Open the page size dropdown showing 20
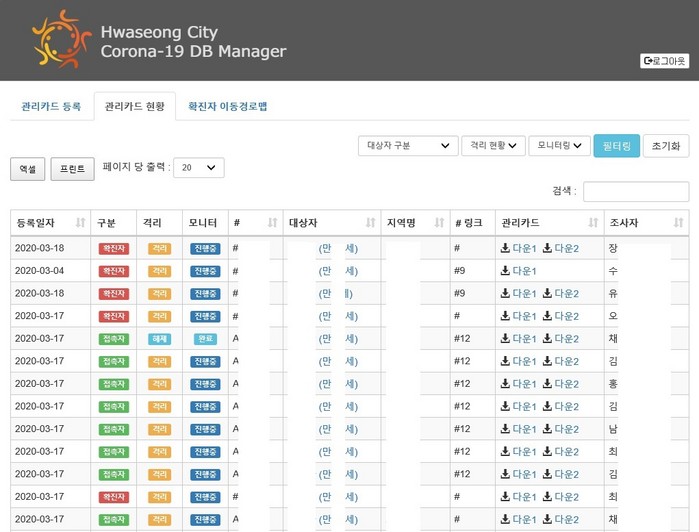The height and width of the screenshot is (532, 699). coord(198,168)
